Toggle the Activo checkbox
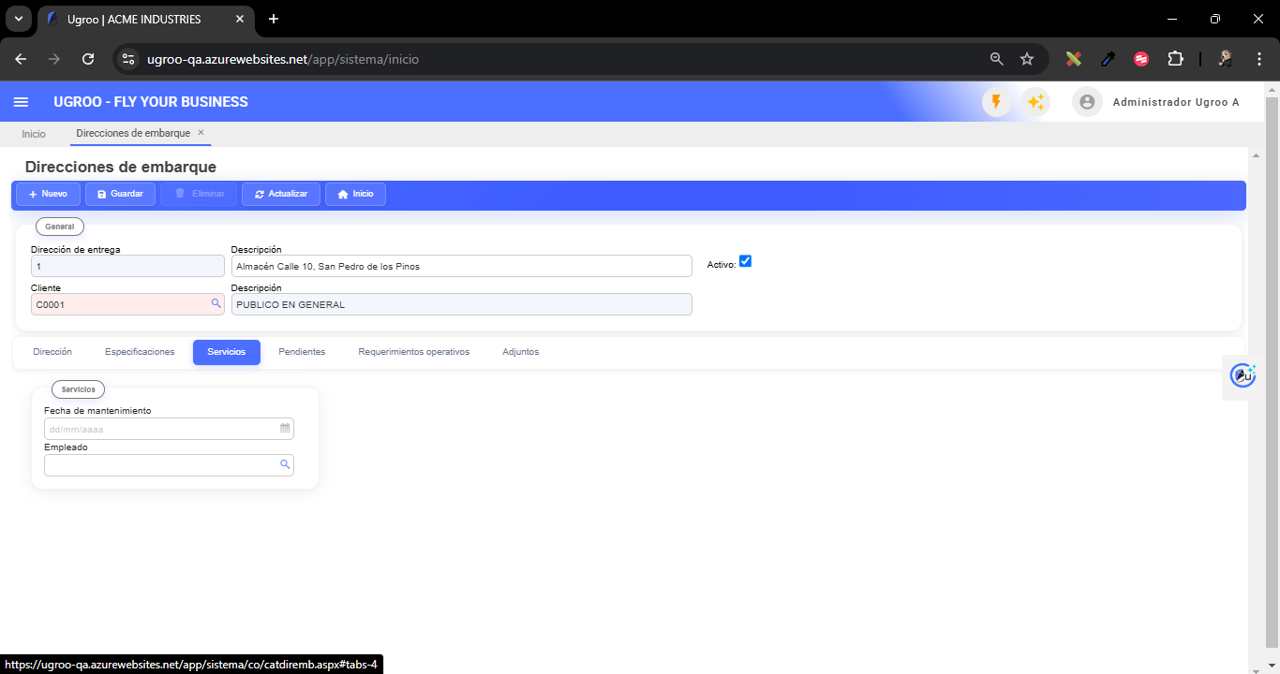The height and width of the screenshot is (674, 1280). 745,262
